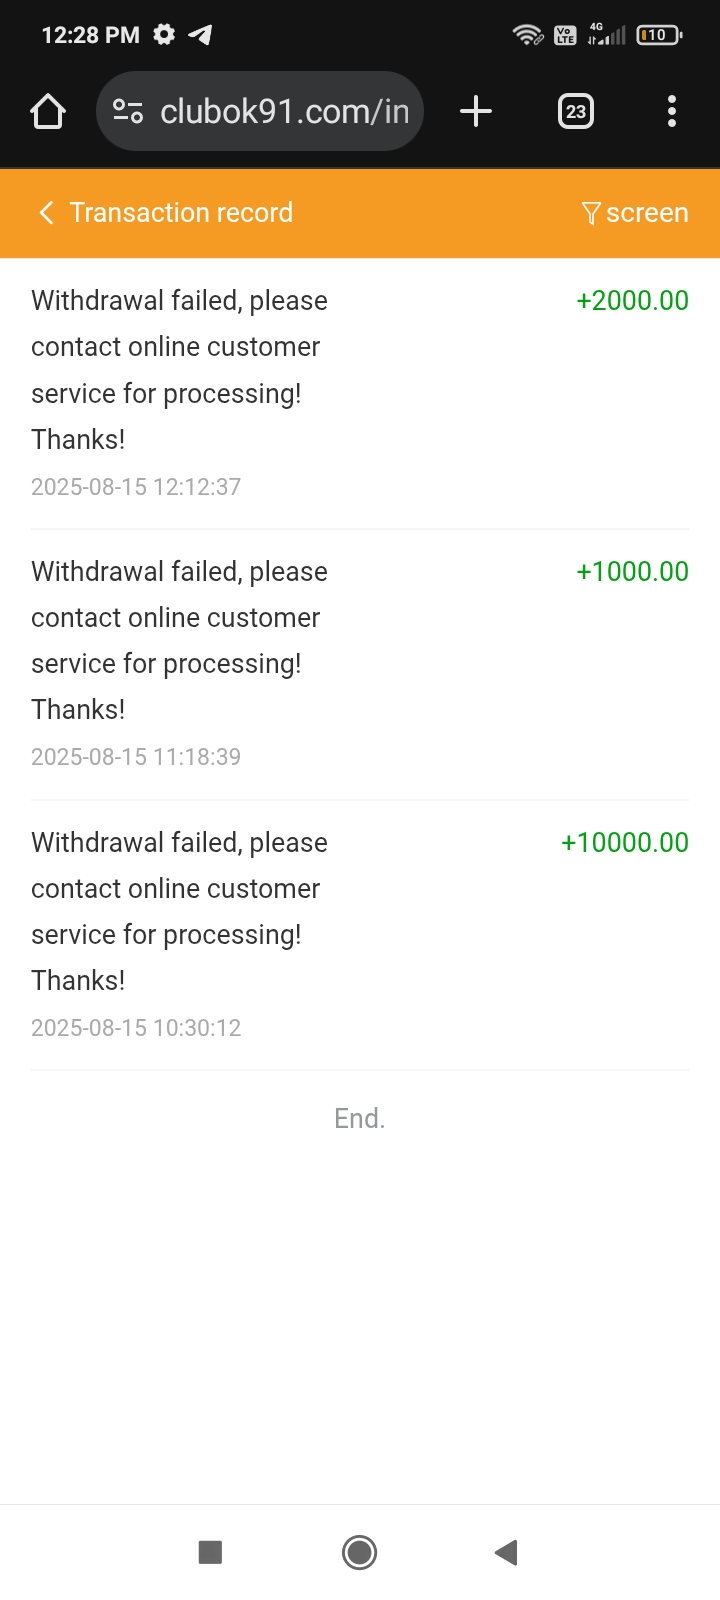Image resolution: width=720 pixels, height=1600 pixels.
Task: Tap the funnel filter icon
Action: (x=591, y=213)
